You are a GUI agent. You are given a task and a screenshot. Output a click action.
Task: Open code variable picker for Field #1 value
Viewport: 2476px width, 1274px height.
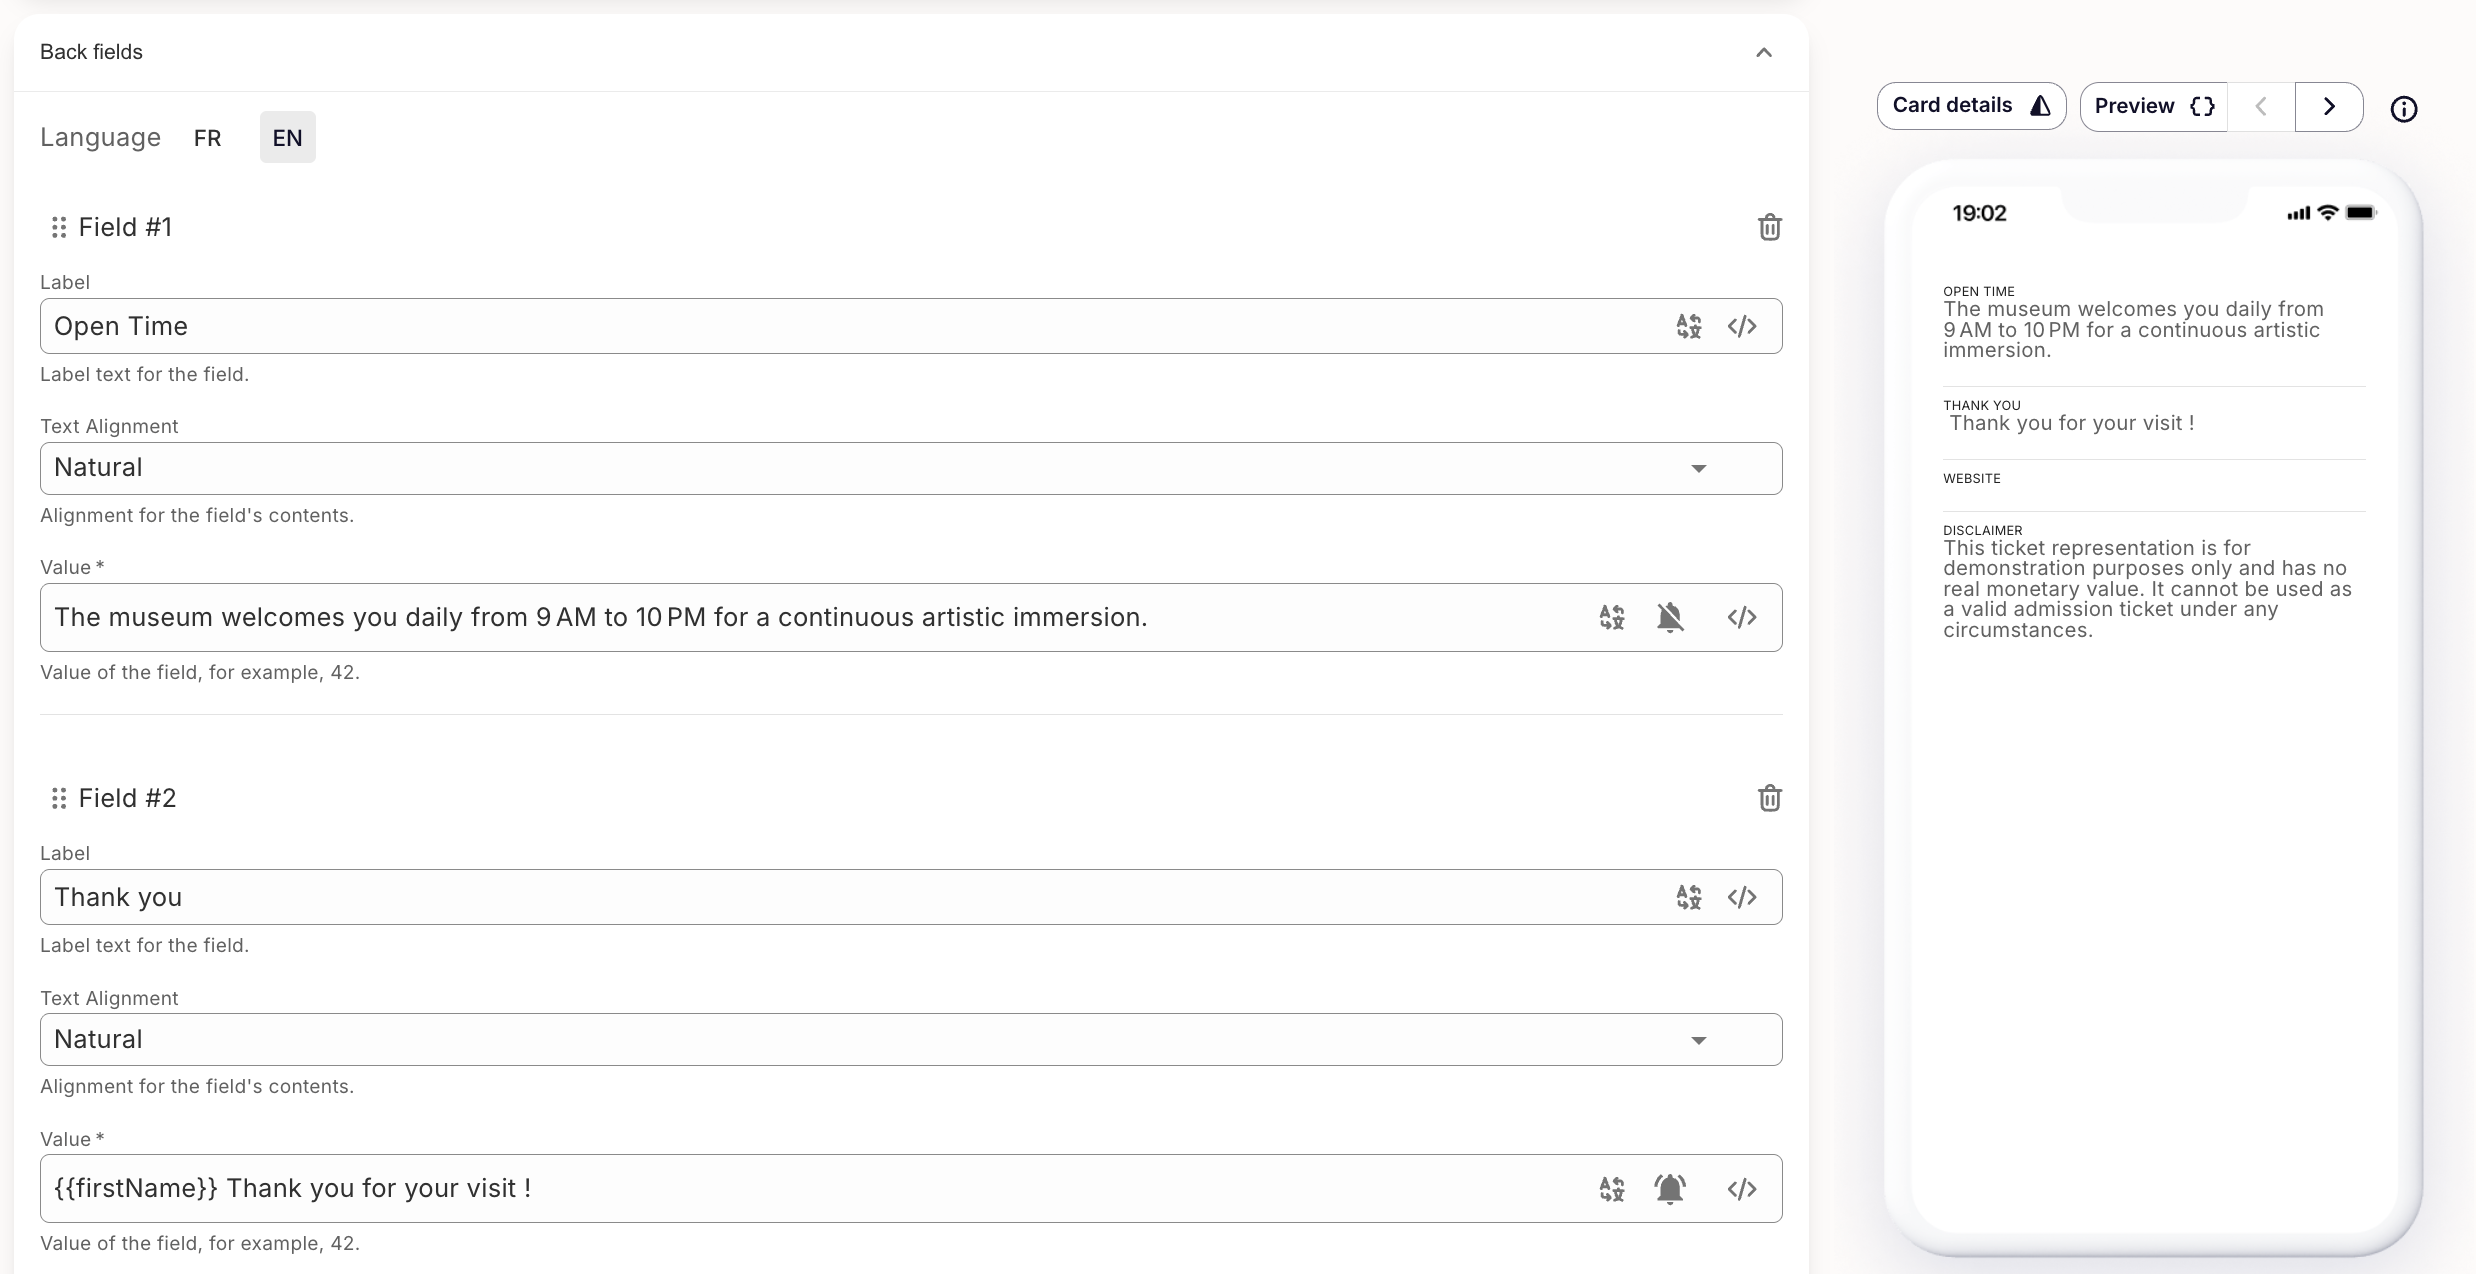[1741, 617]
